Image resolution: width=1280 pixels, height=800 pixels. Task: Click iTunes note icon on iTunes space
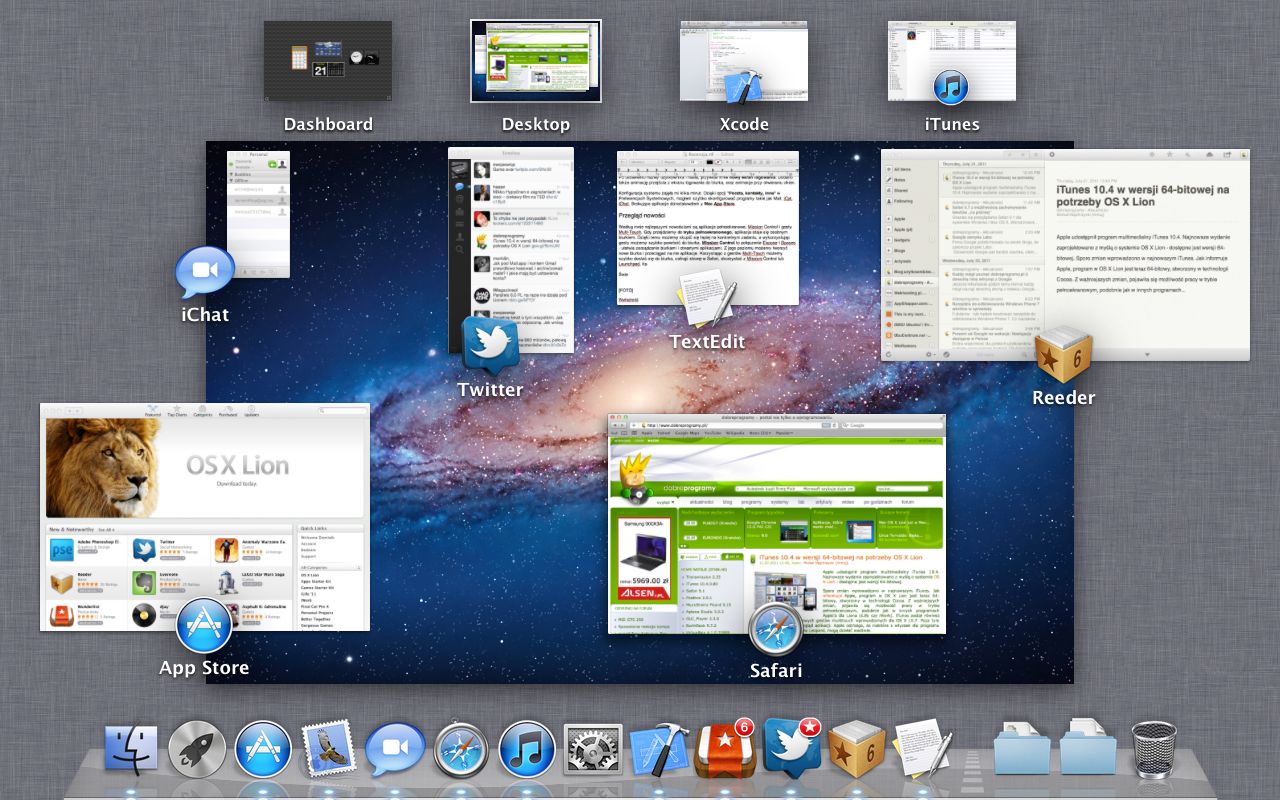pos(951,87)
